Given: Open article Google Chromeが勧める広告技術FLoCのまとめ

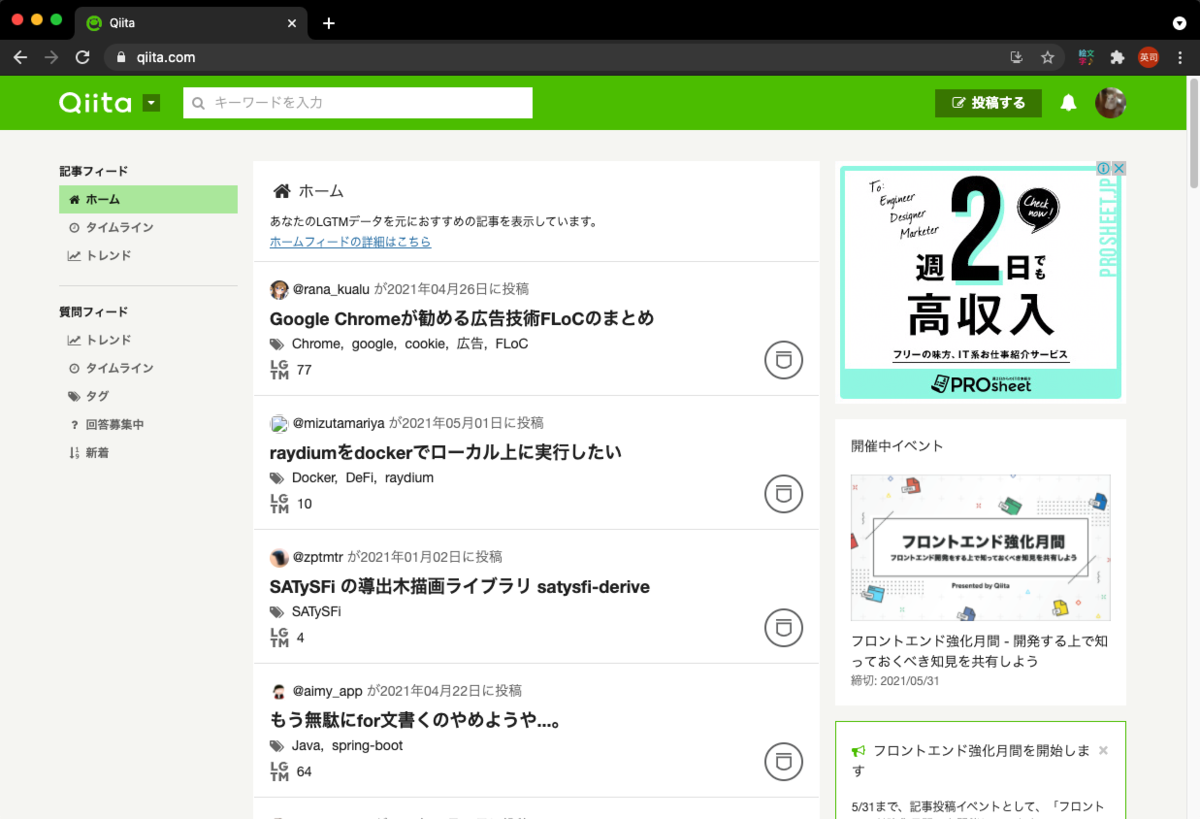Looking at the screenshot, I should [462, 318].
